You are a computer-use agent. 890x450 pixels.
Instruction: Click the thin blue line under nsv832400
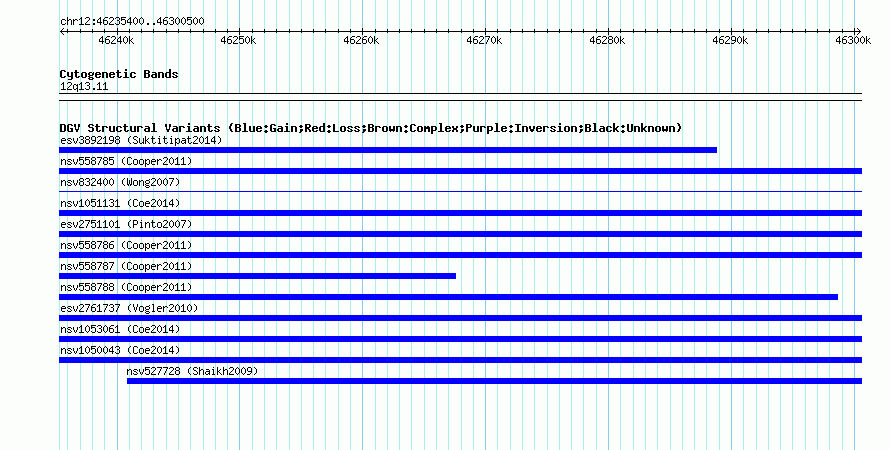pyautogui.click(x=460, y=192)
